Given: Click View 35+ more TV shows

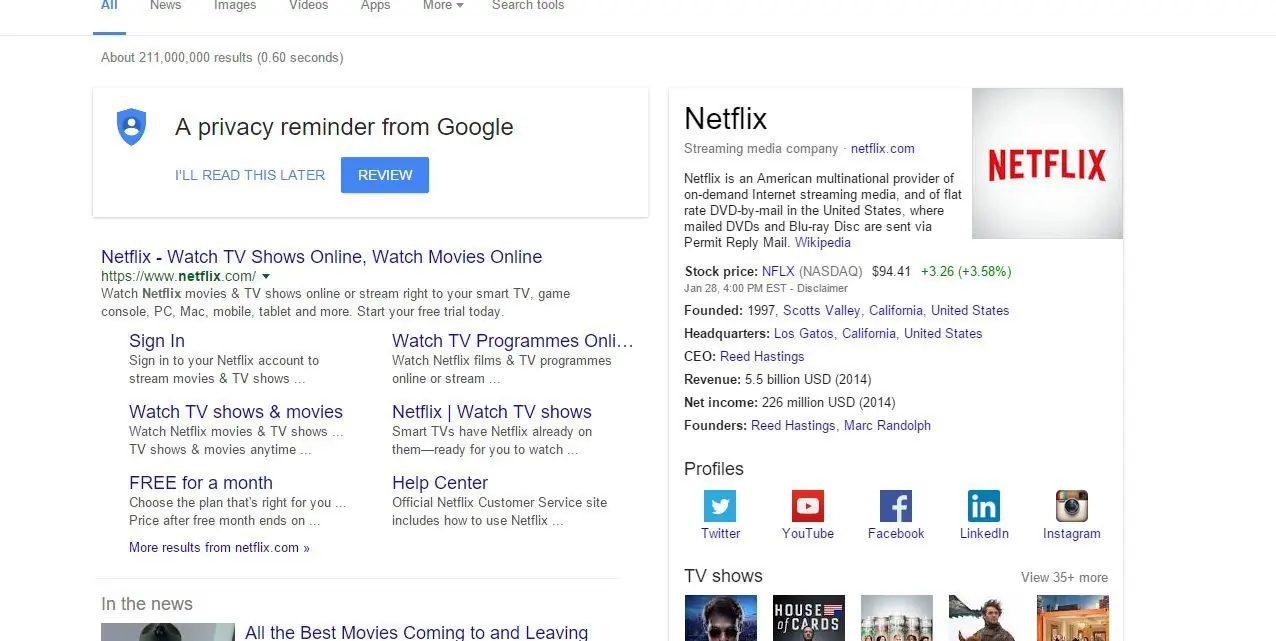Looking at the screenshot, I should [1064, 578].
